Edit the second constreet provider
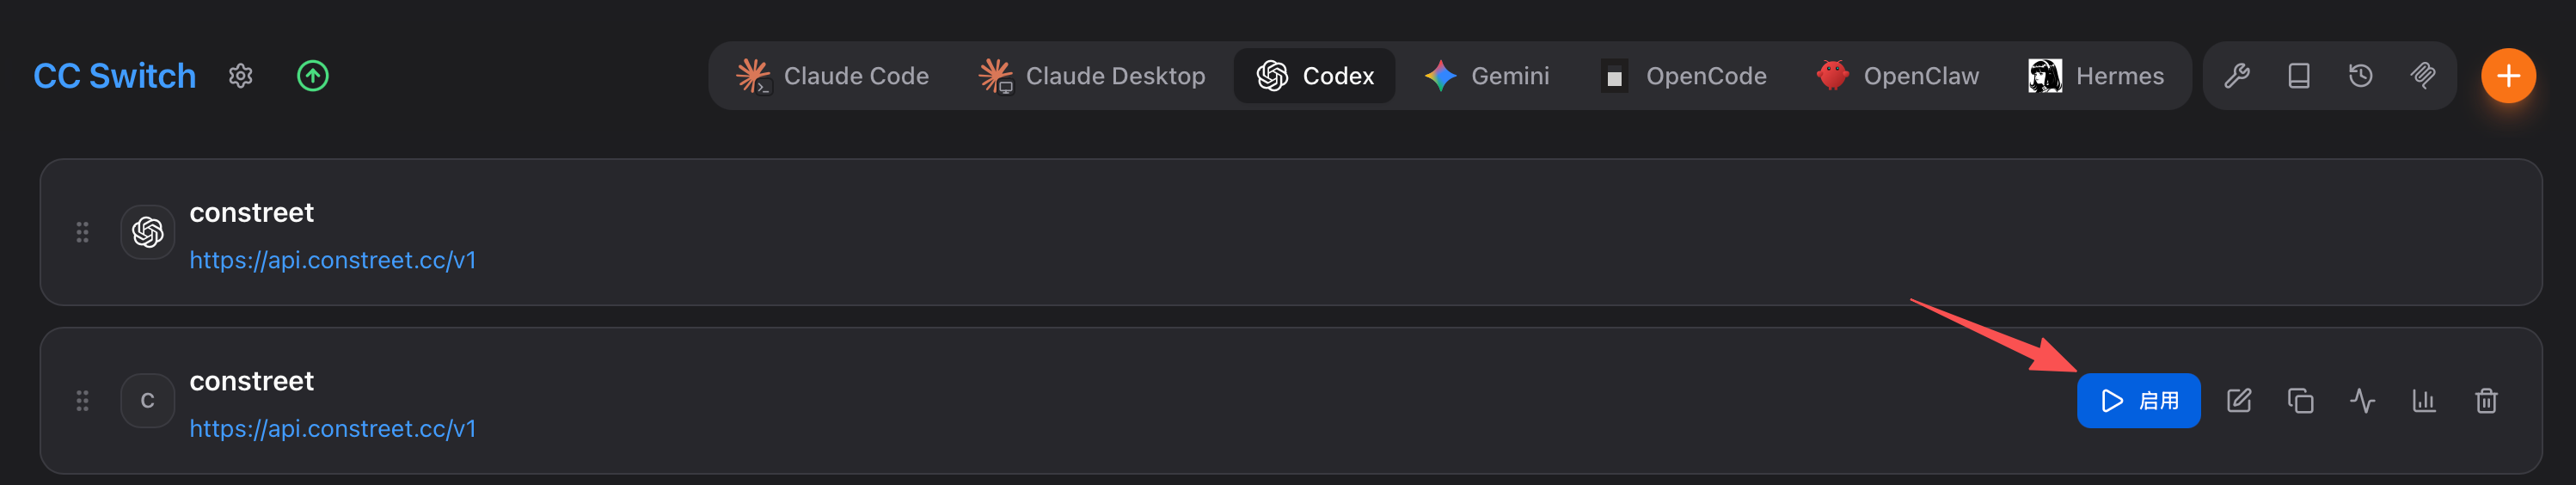 coord(2239,401)
